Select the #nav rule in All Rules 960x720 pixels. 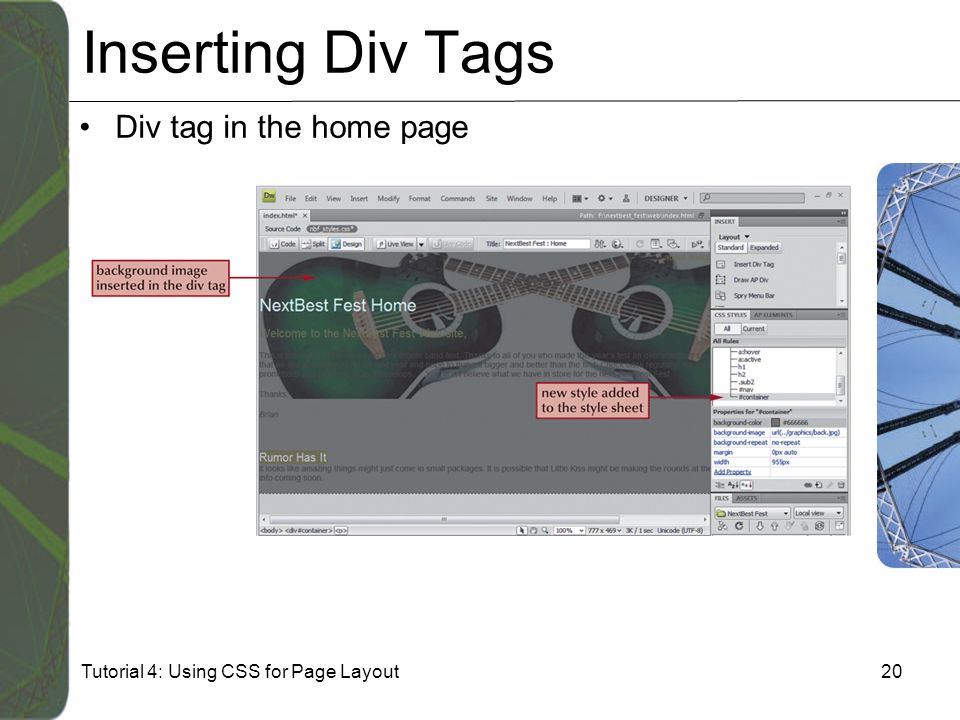(746, 389)
